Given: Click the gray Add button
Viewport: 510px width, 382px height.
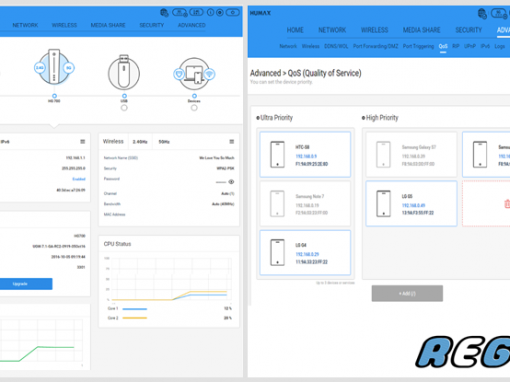Looking at the screenshot, I should pyautogui.click(x=407, y=293).
